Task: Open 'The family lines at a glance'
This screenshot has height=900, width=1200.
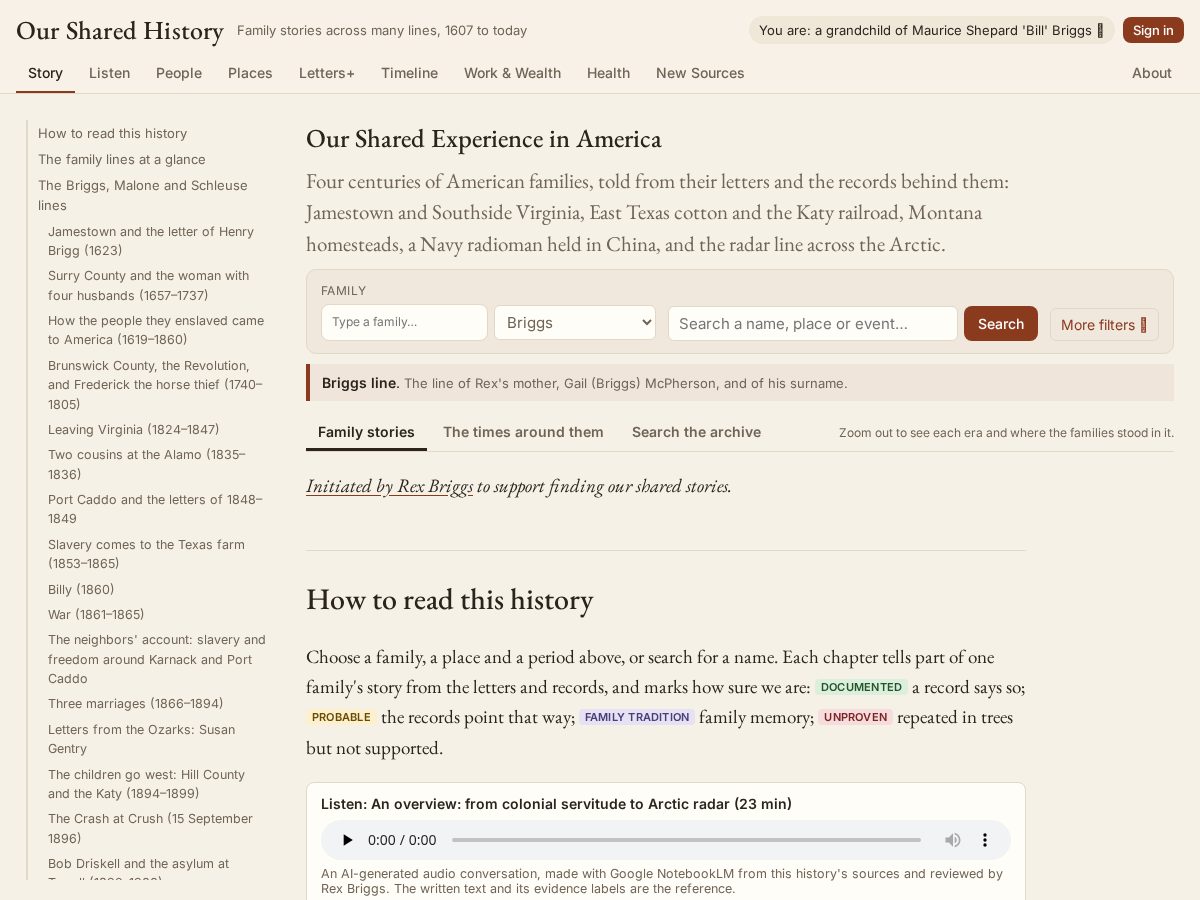Action: pos(122,159)
